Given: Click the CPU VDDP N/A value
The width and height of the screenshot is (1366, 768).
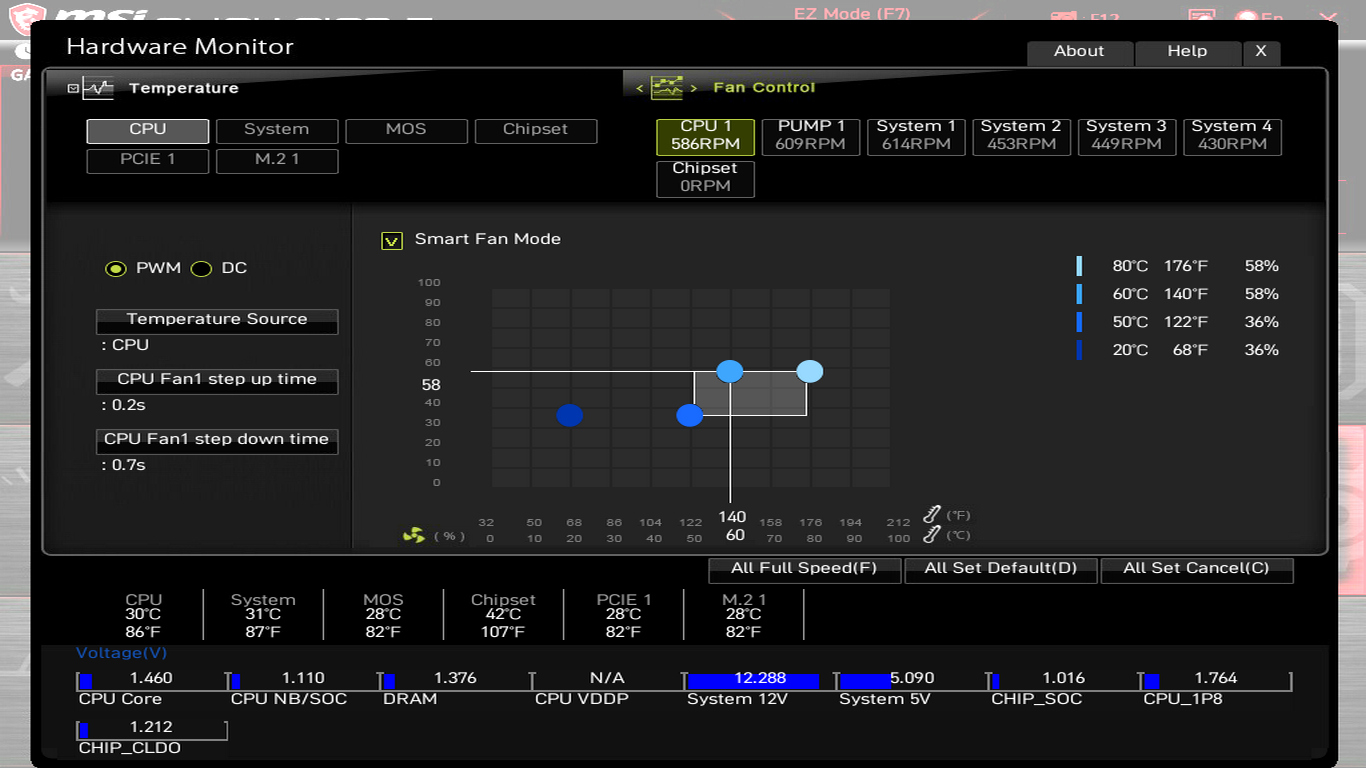Looking at the screenshot, I should (x=607, y=678).
